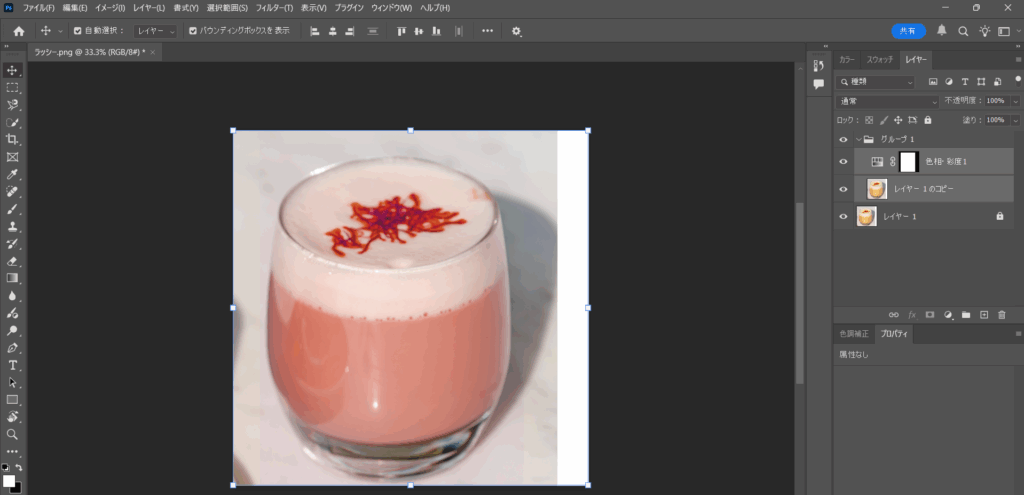Select the レイヤー 1 layer thumbnail
The image size is (1024, 495).
(x=867, y=215)
